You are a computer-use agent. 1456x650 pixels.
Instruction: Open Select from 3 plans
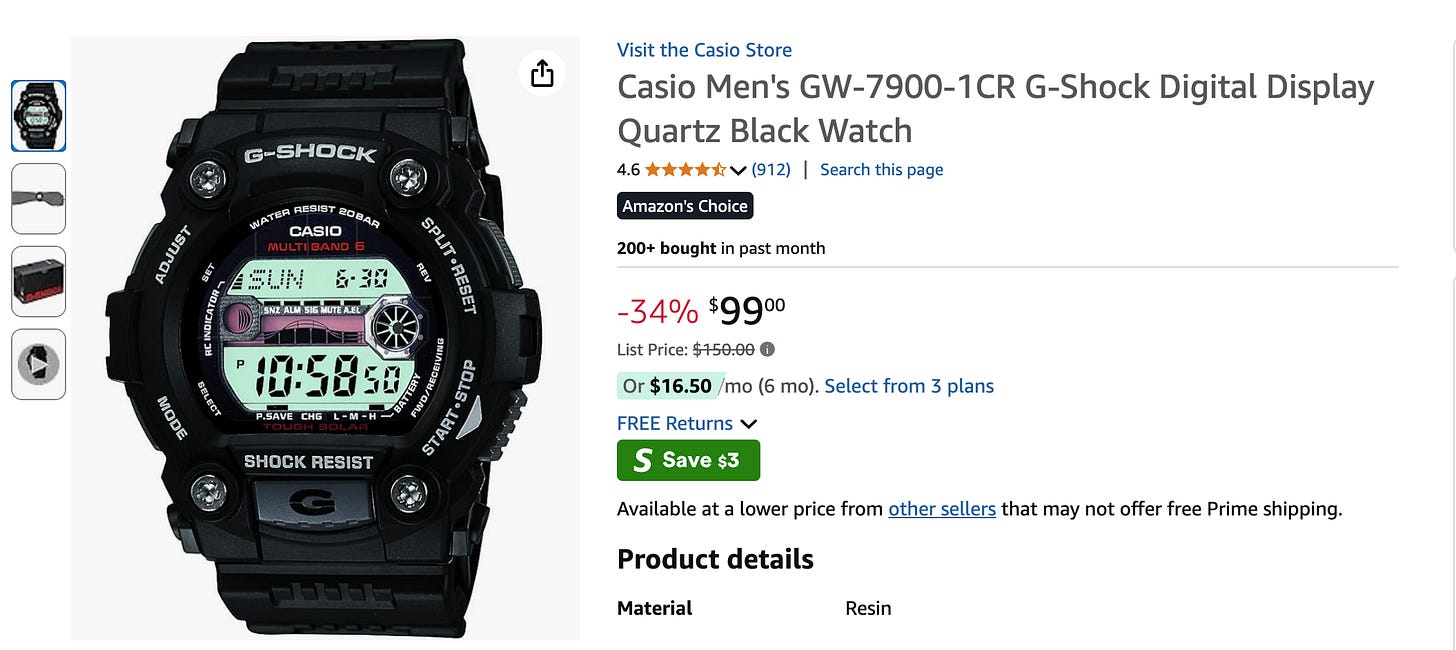point(908,385)
